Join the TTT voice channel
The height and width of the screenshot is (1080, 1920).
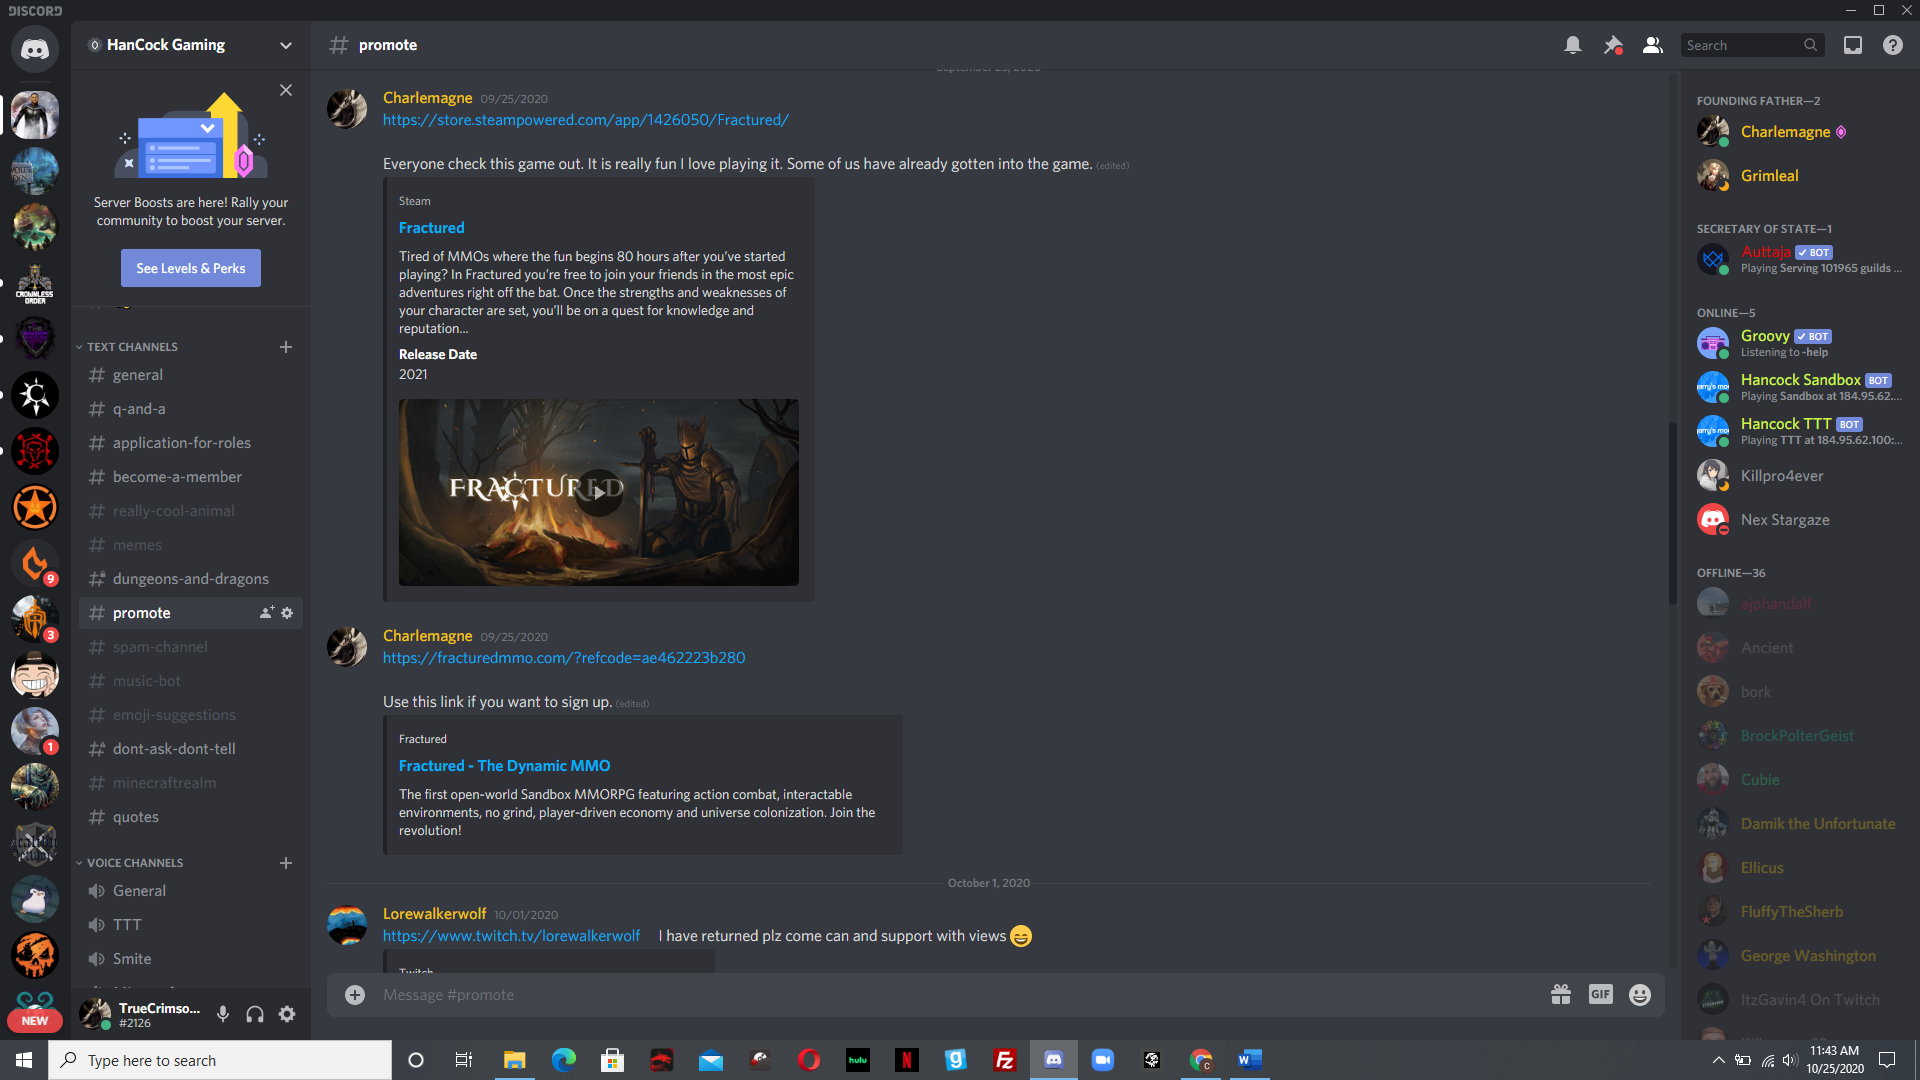190,924
